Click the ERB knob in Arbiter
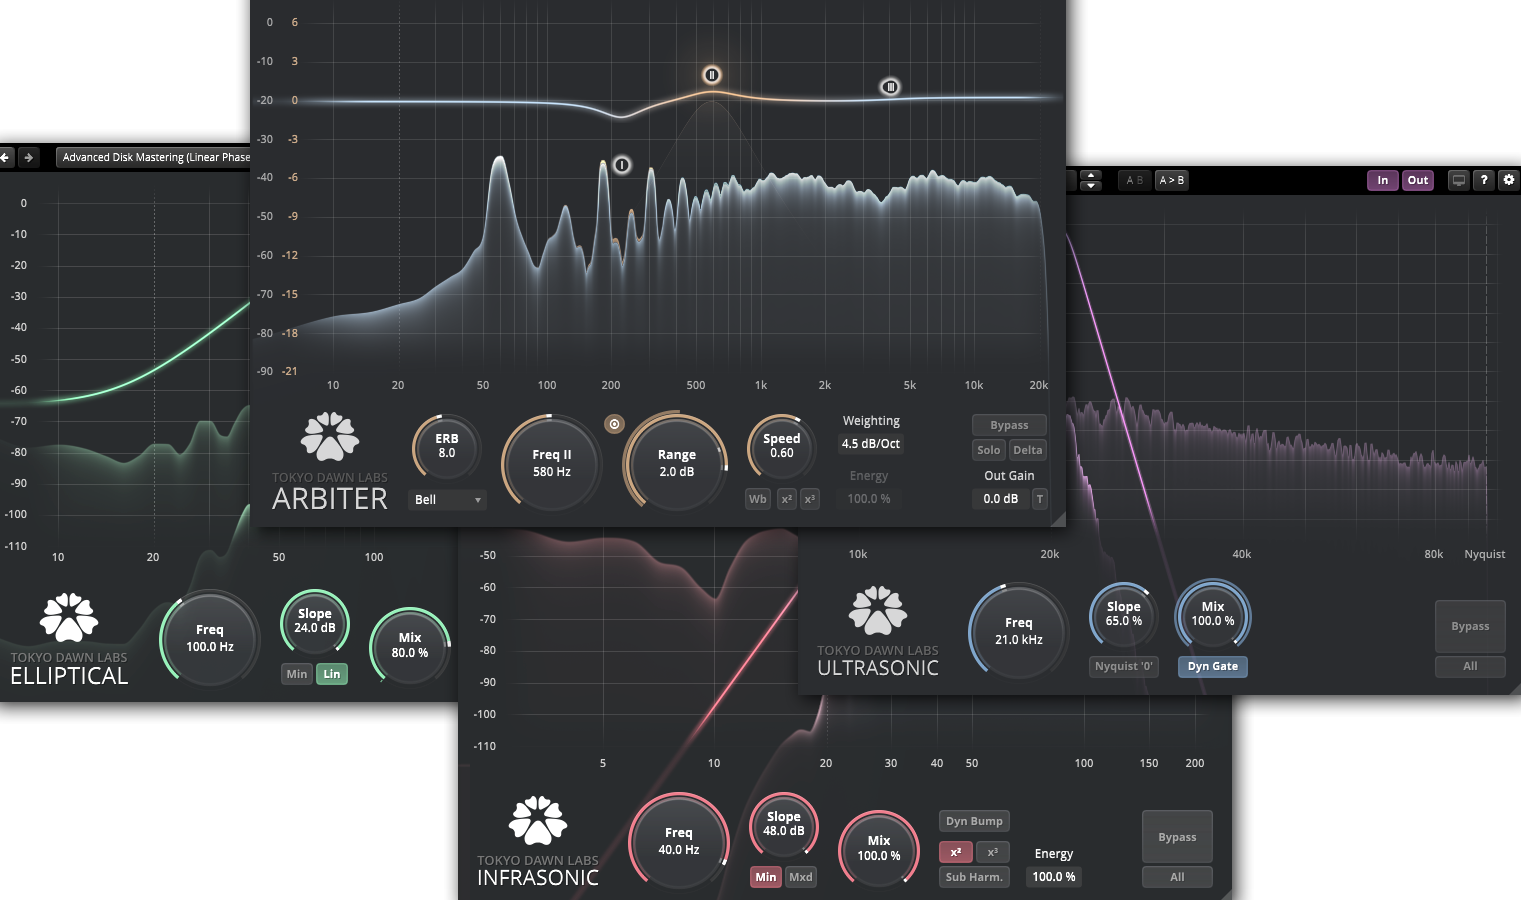 (446, 446)
